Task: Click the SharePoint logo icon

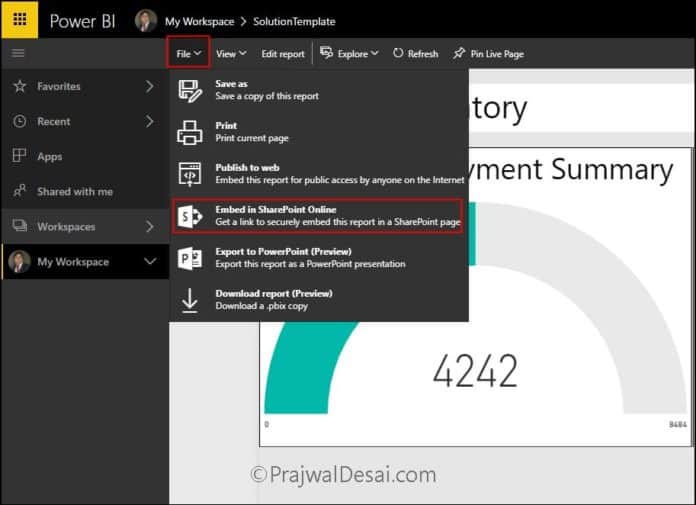Action: tap(190, 216)
